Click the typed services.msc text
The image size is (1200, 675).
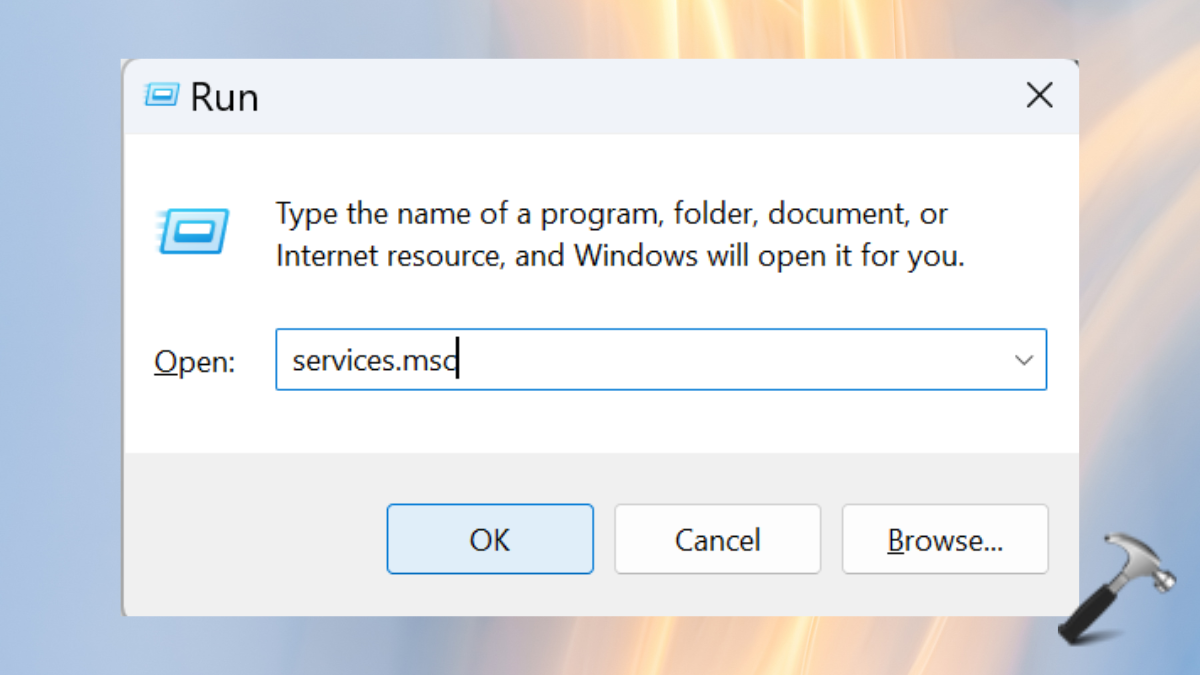coord(373,360)
